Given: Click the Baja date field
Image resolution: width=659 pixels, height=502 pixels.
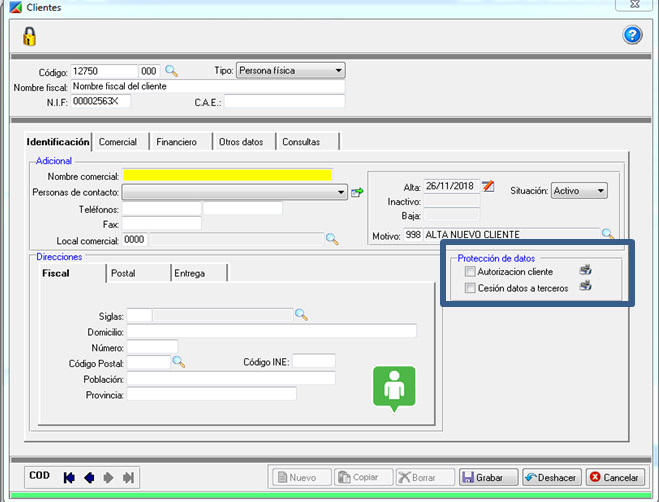Looking at the screenshot, I should [451, 215].
